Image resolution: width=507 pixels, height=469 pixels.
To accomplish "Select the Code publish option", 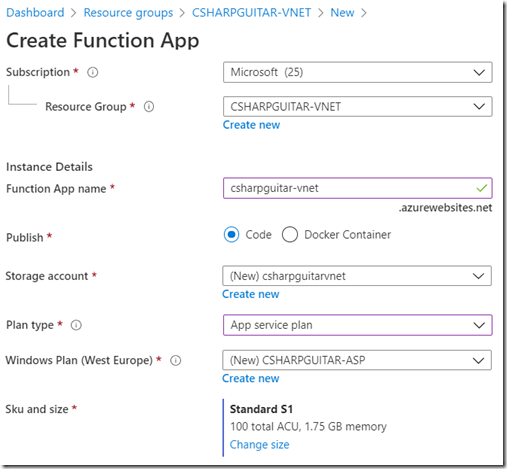I will click(x=231, y=234).
